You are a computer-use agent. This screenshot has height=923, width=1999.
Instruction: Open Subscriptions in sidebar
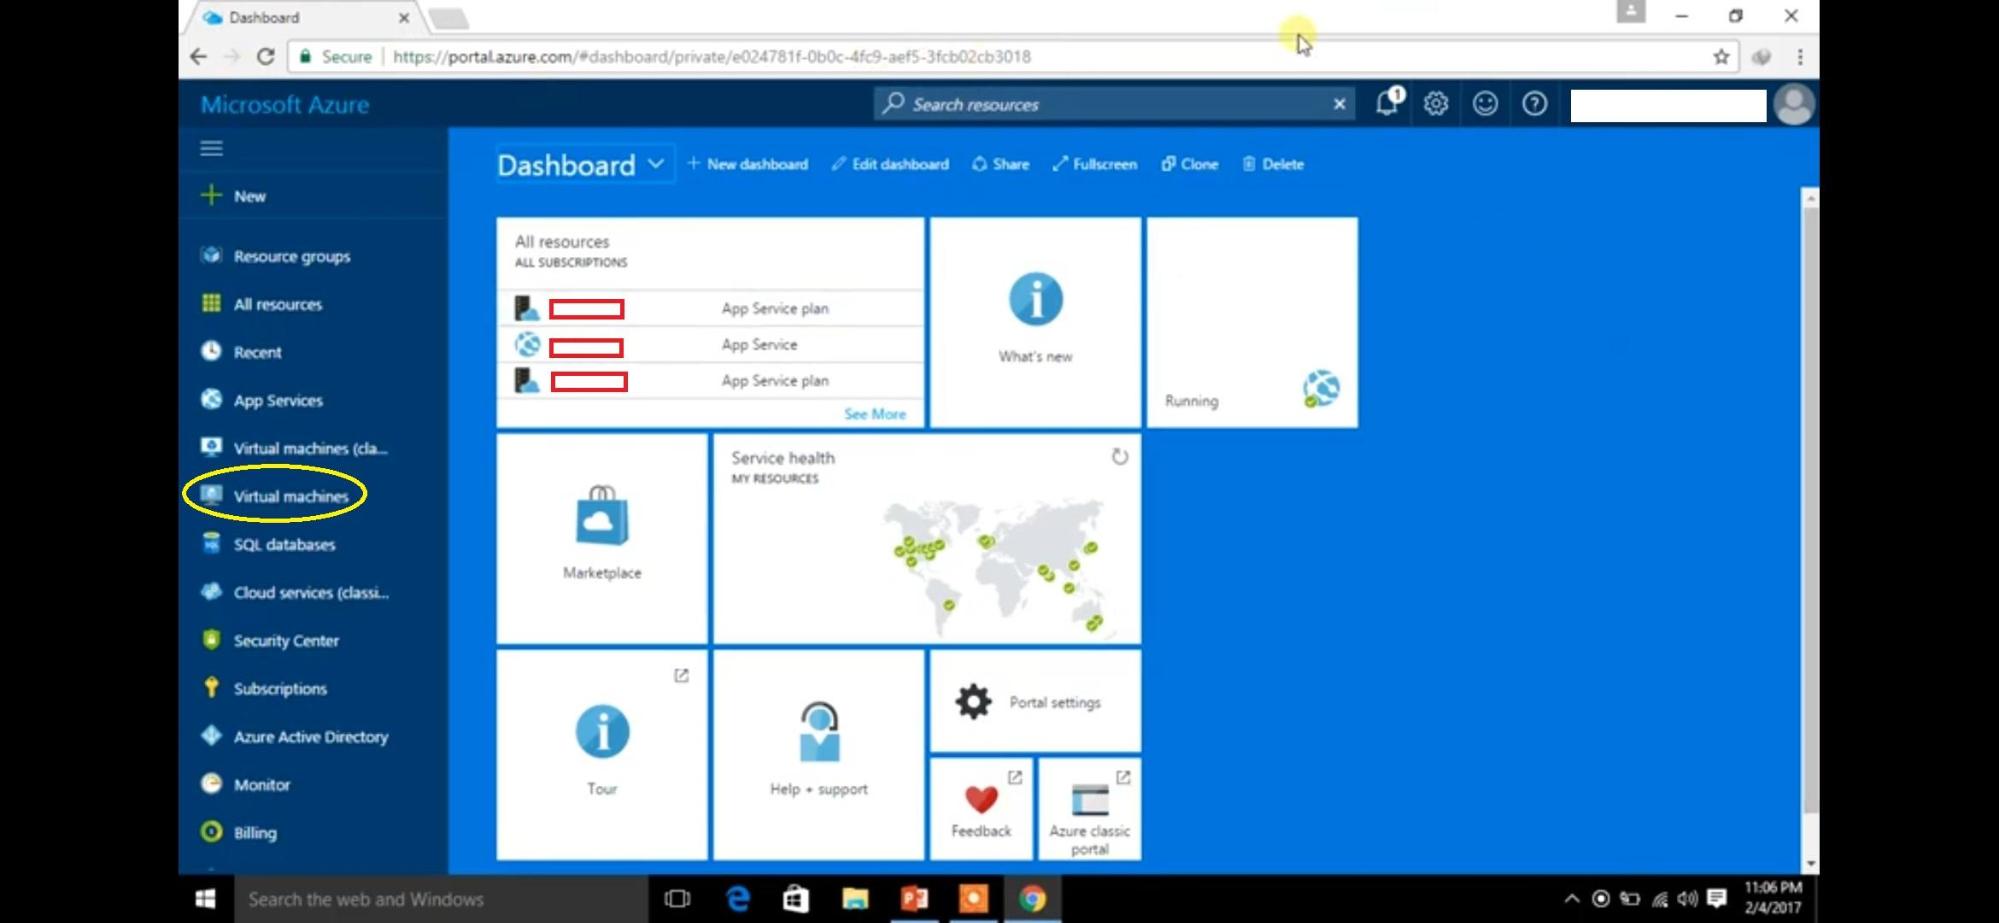pyautogui.click(x=280, y=688)
